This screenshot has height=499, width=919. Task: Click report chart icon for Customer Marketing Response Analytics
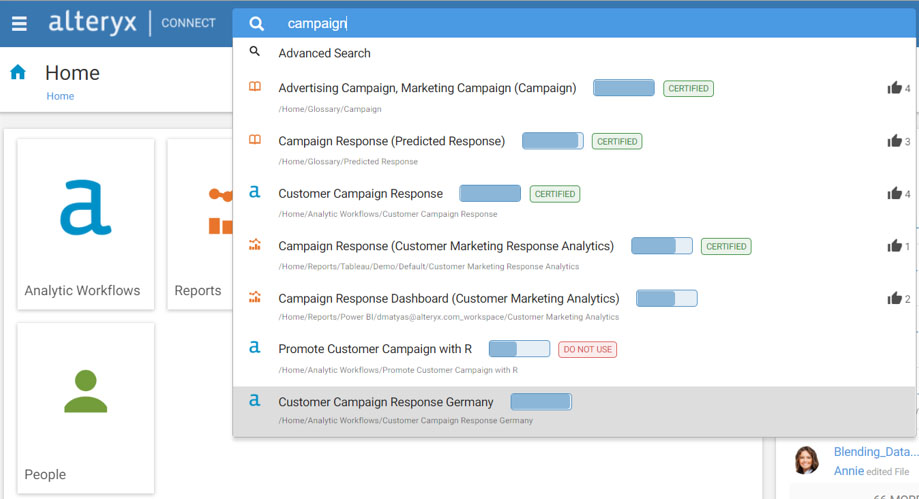click(255, 245)
